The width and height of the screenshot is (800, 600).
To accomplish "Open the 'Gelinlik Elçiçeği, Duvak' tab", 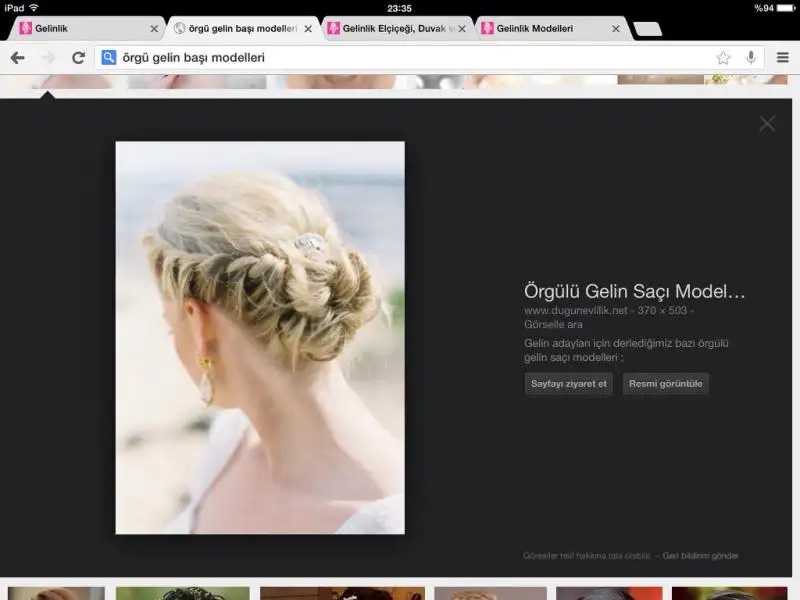I will point(392,29).
